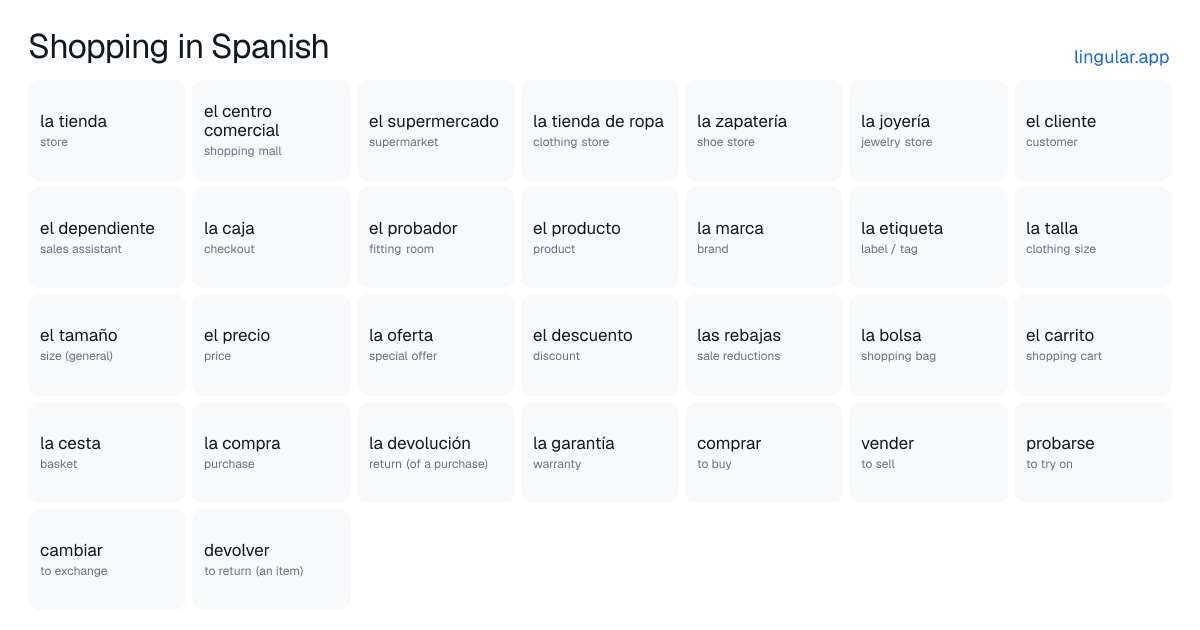
Task: Select the "cambiar" to exchange card
Action: 107,559
